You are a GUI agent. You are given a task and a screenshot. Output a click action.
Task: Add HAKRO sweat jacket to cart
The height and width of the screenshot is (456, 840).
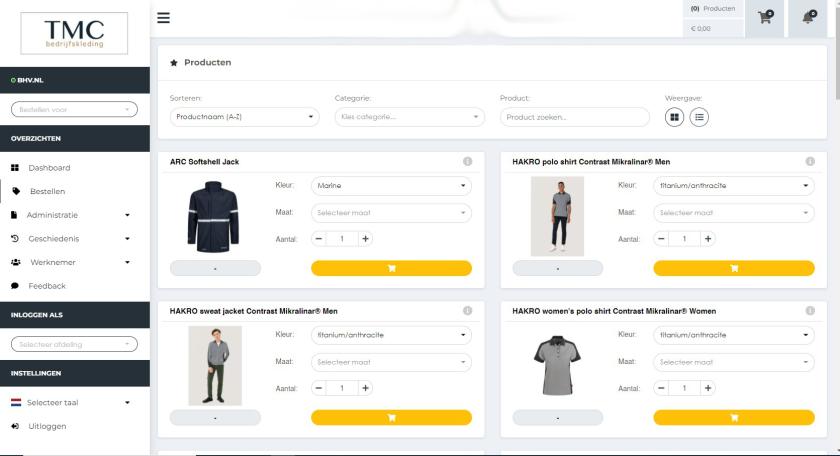click(392, 417)
